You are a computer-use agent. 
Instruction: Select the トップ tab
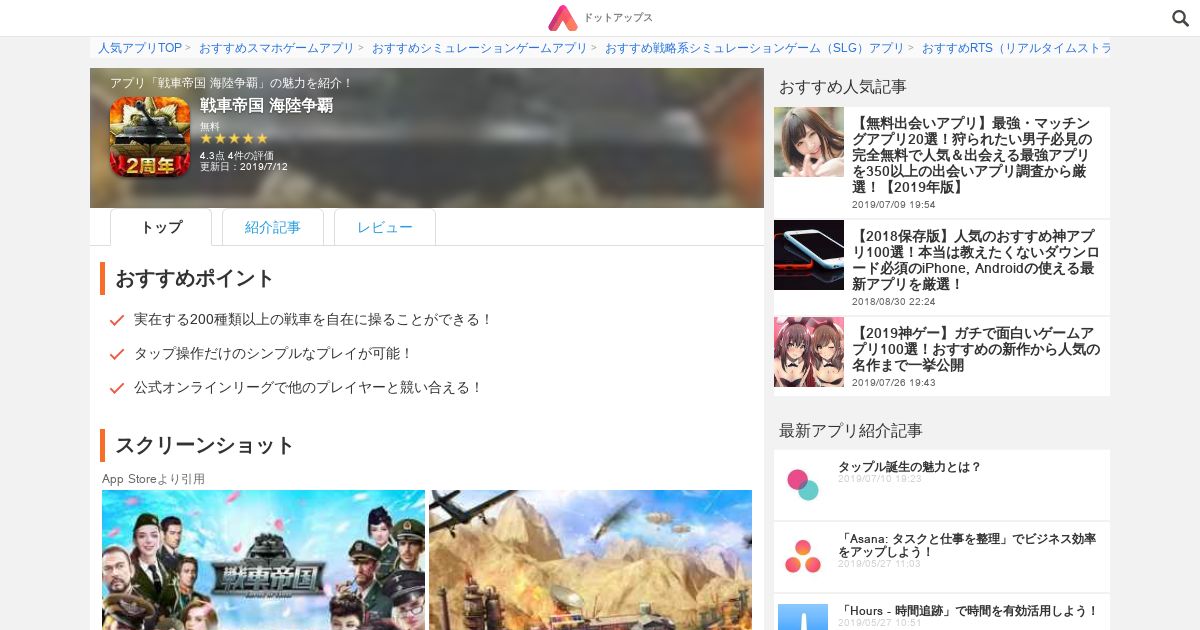coord(161,227)
